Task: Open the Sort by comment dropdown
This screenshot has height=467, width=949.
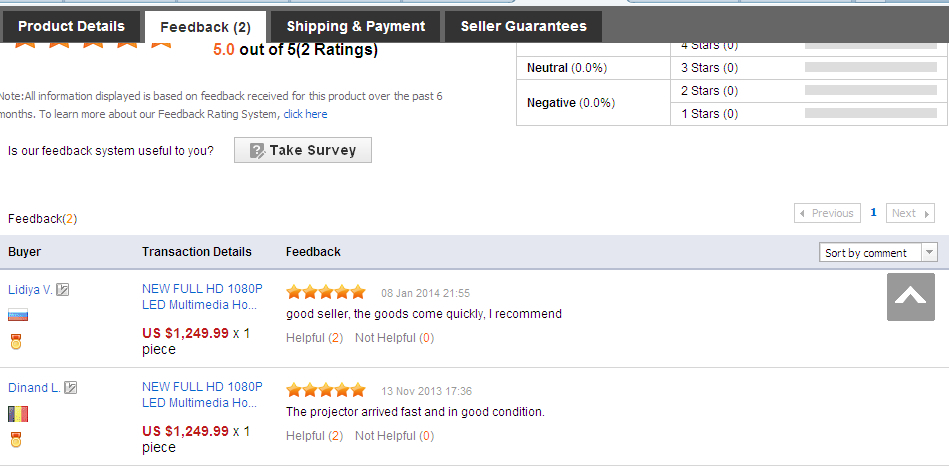Action: click(x=877, y=253)
